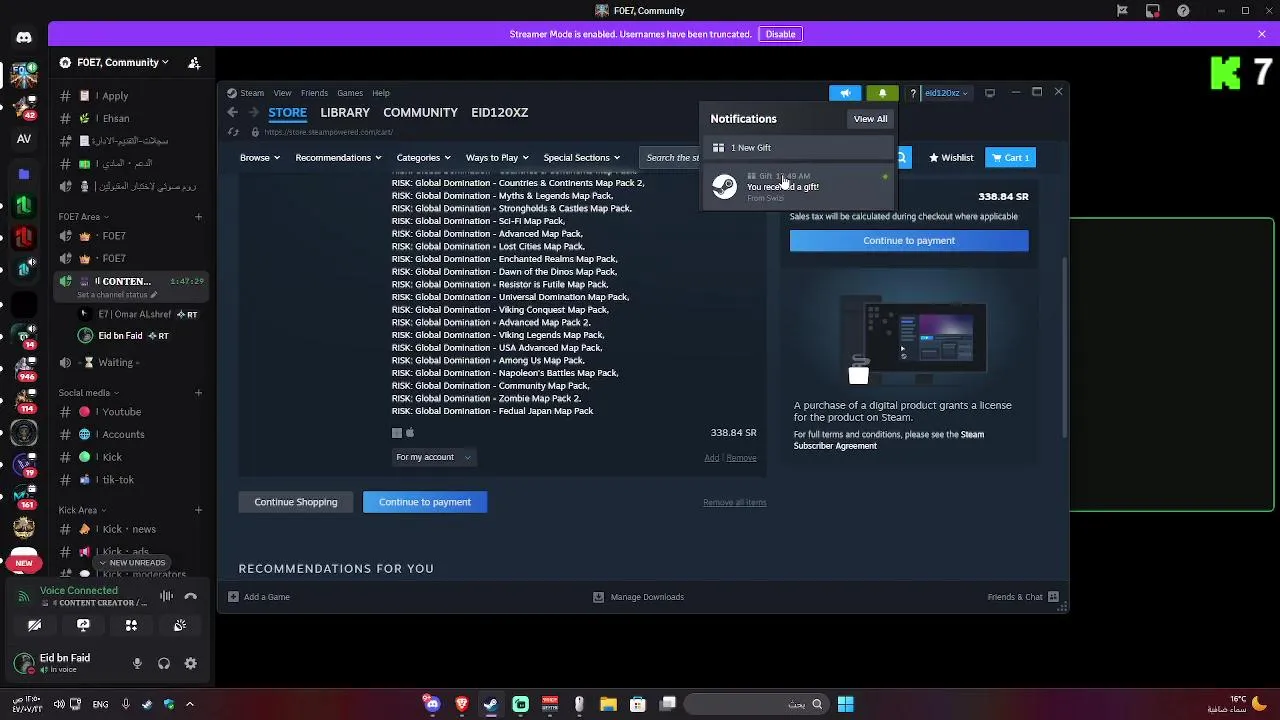Open You received a gift notification
This screenshot has height=720, width=1280.
click(x=797, y=186)
